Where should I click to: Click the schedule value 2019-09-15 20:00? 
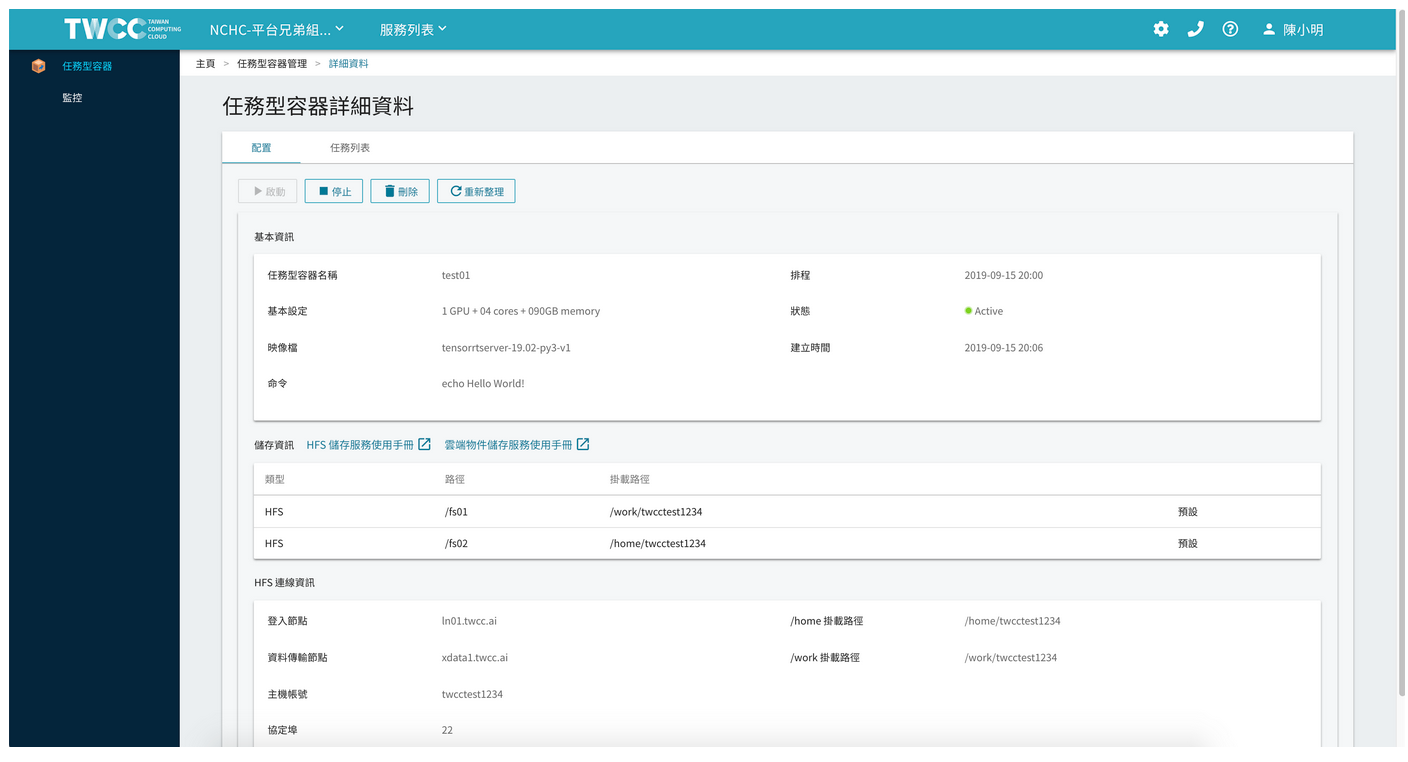click(1004, 275)
